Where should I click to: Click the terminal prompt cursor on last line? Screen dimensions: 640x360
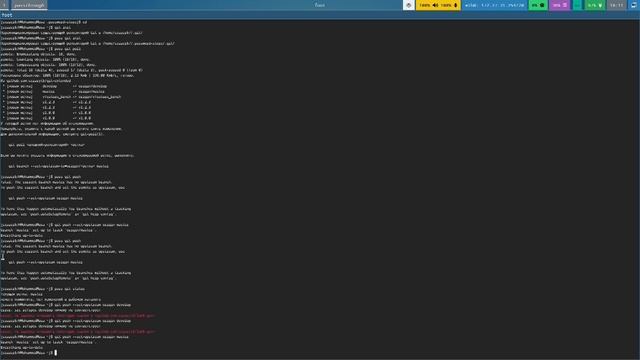coord(56,353)
